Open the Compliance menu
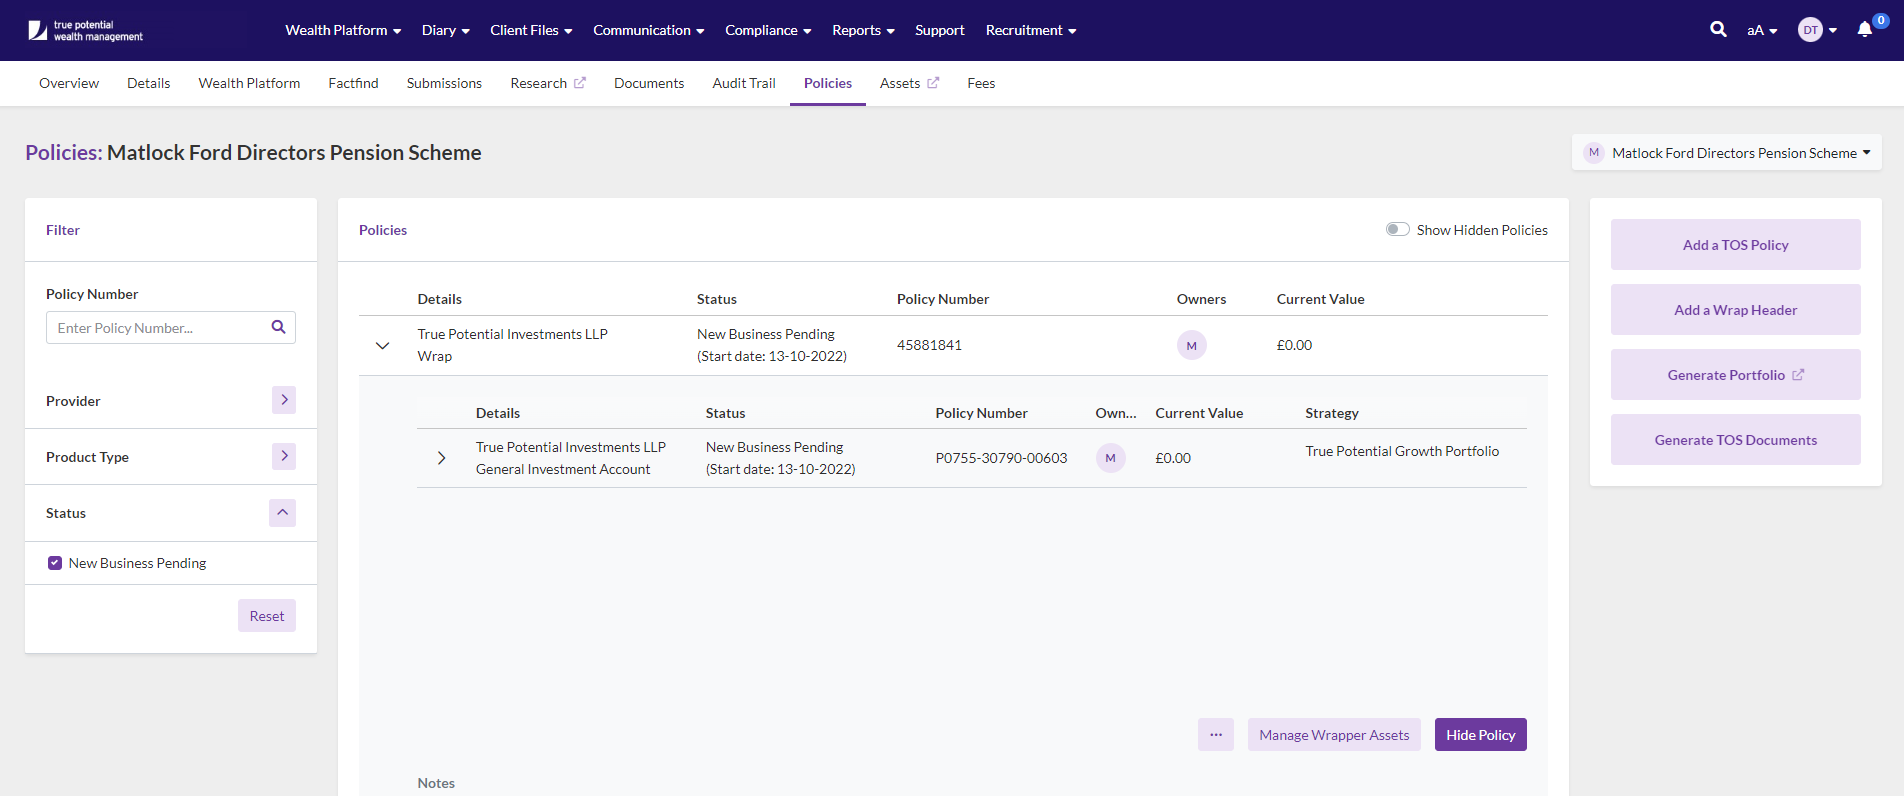 pos(768,30)
